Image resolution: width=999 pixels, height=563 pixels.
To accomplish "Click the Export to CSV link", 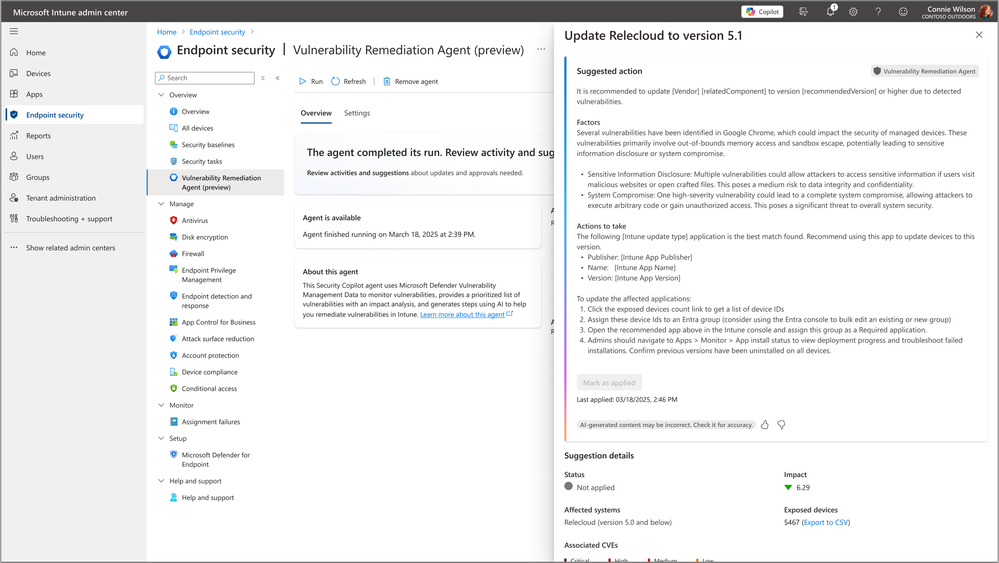I will pos(826,523).
